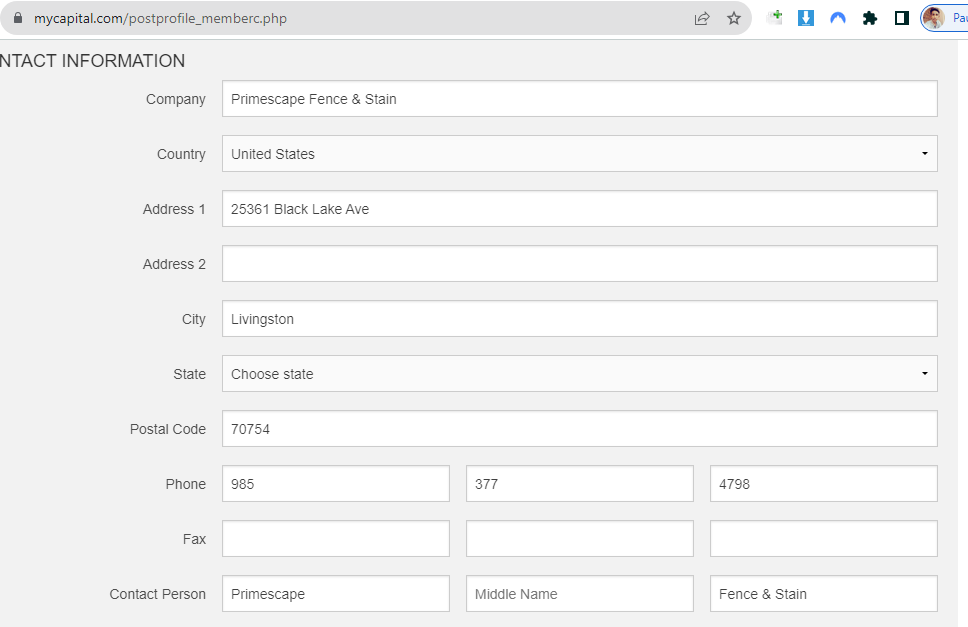968x627 pixels.
Task: Open the Extensions puzzle piece menu
Action: click(870, 18)
